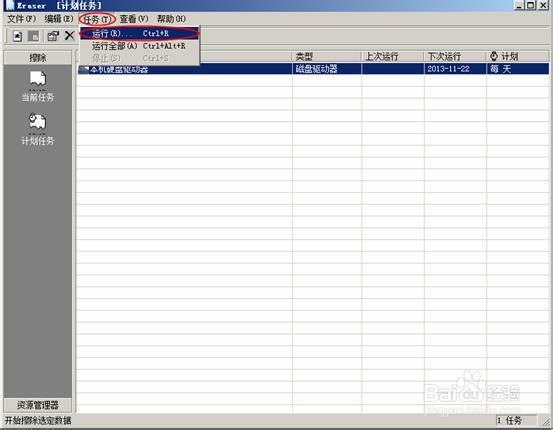
Task: Expand the 擦除 sidebar group
Action: point(38,57)
